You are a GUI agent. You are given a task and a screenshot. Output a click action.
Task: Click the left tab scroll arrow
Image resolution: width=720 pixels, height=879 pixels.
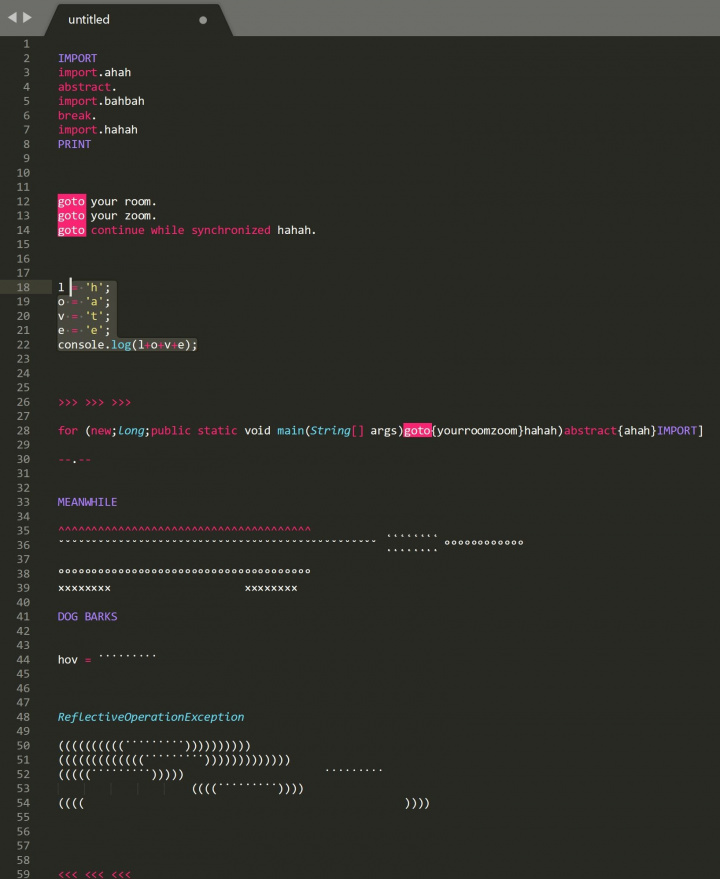point(12,18)
